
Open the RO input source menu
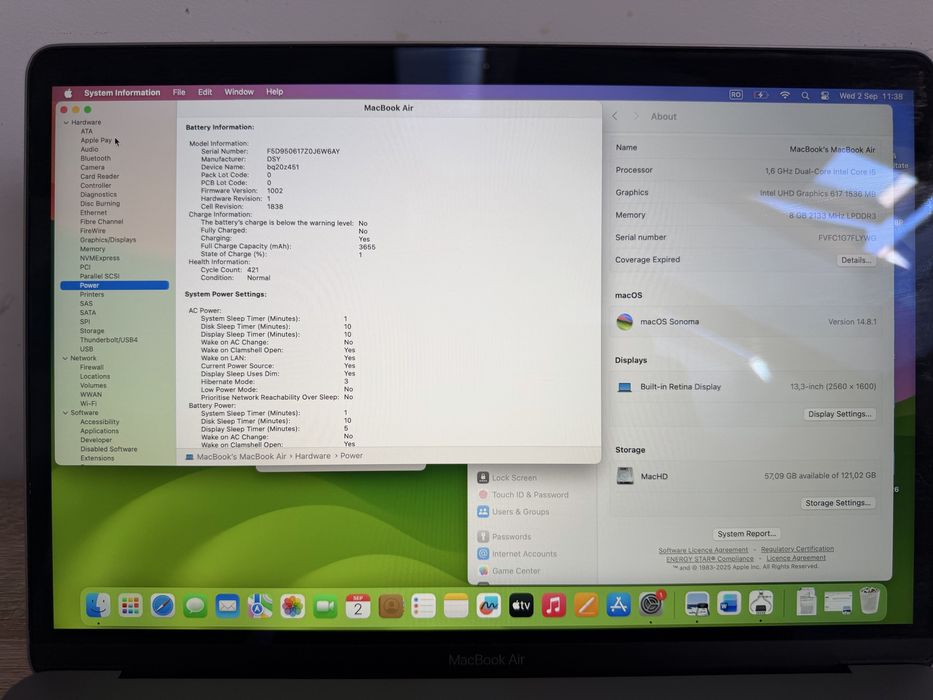pos(736,95)
